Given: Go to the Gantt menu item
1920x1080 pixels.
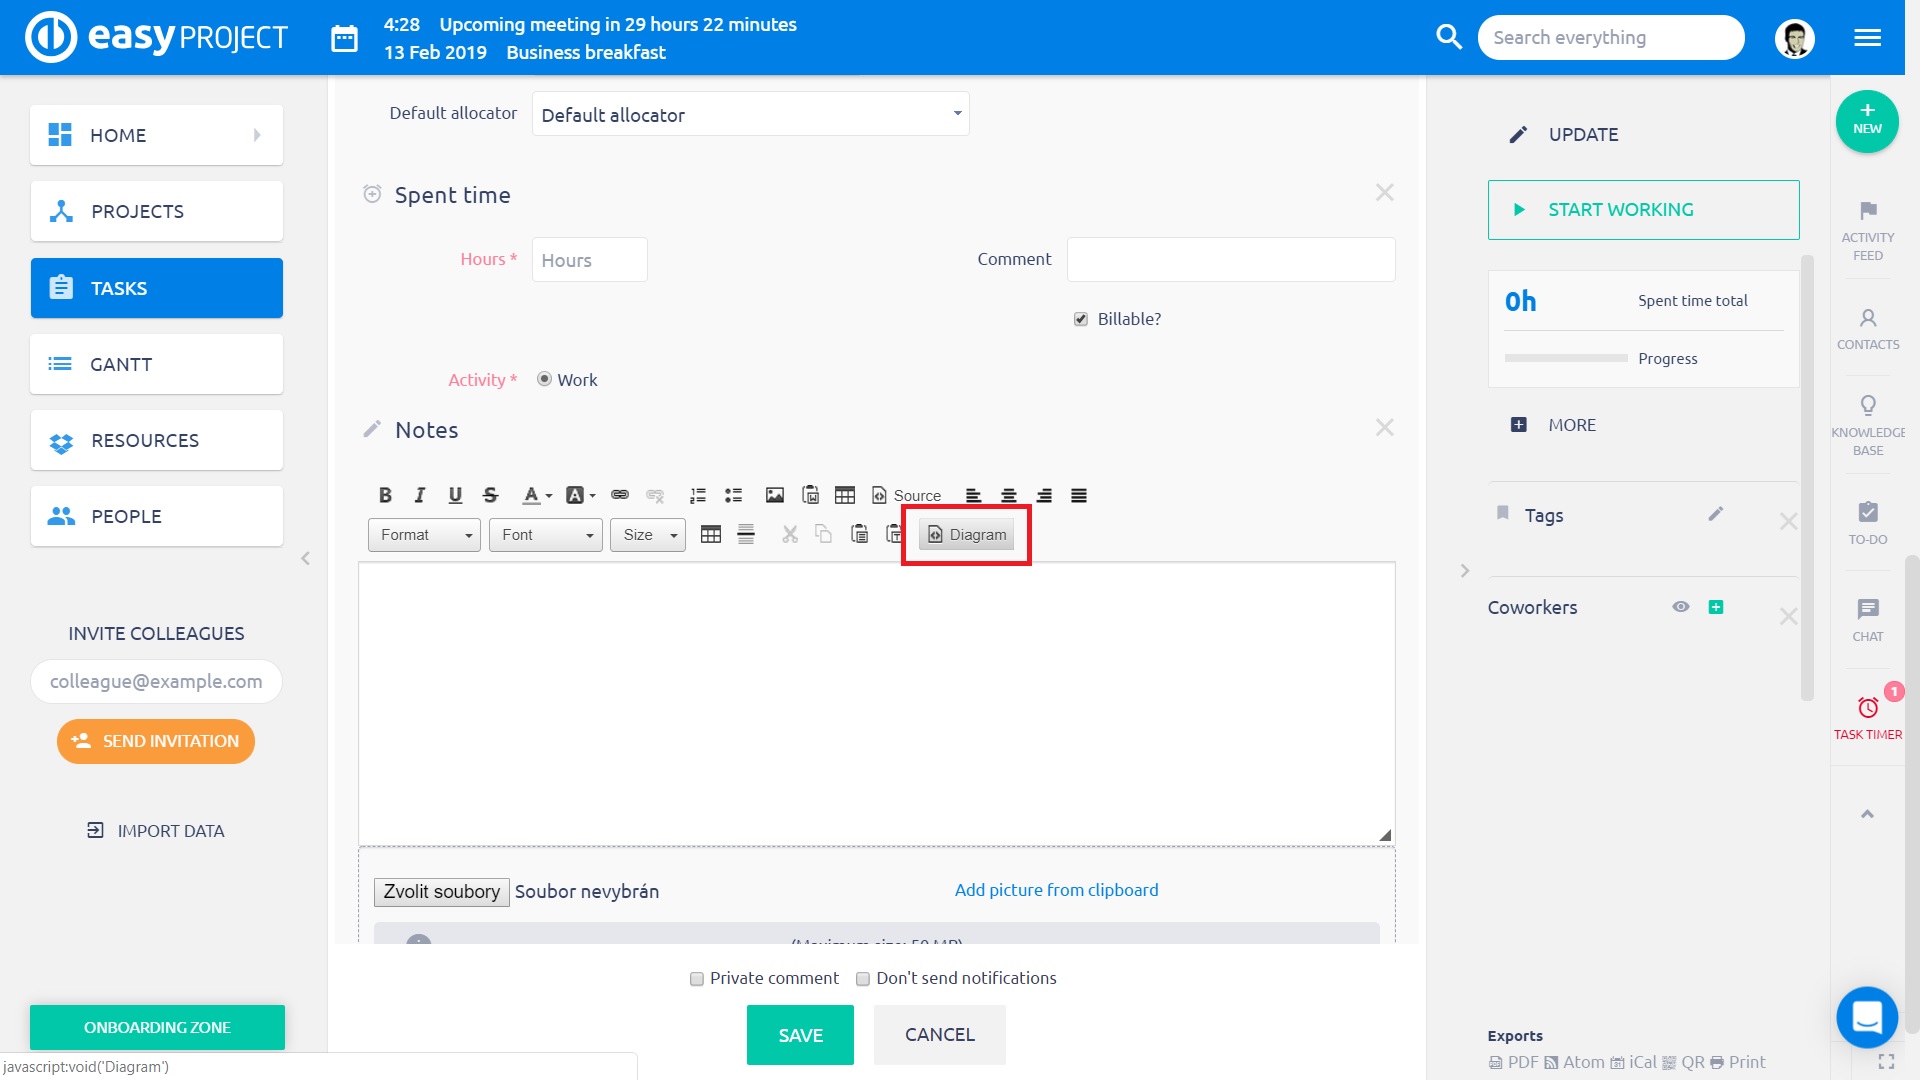Looking at the screenshot, I should click(x=157, y=364).
